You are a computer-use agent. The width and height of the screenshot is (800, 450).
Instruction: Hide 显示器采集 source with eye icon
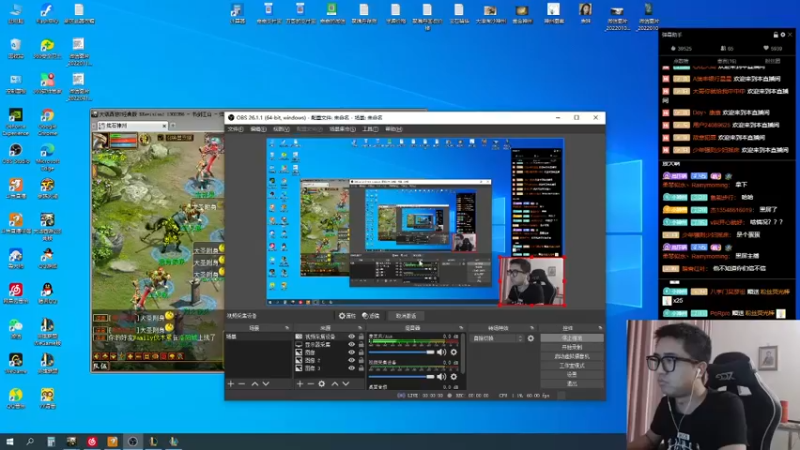351,344
